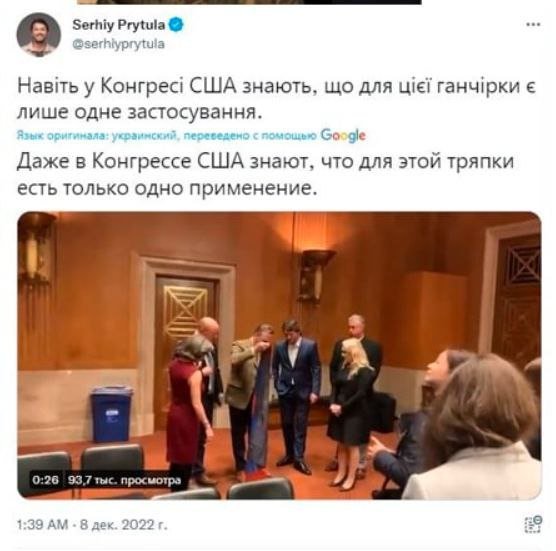Click the 8 дек. 2022 г. date
Image resolution: width=556 pixels, height=551 pixels.
tap(124, 524)
